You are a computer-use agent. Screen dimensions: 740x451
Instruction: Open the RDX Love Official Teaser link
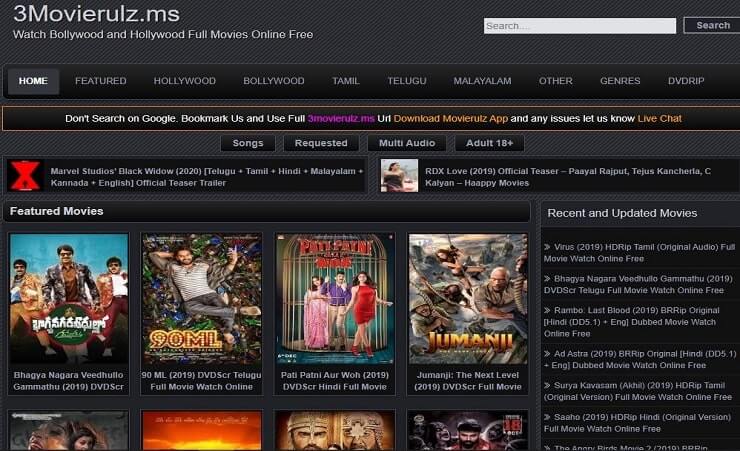tap(568, 177)
